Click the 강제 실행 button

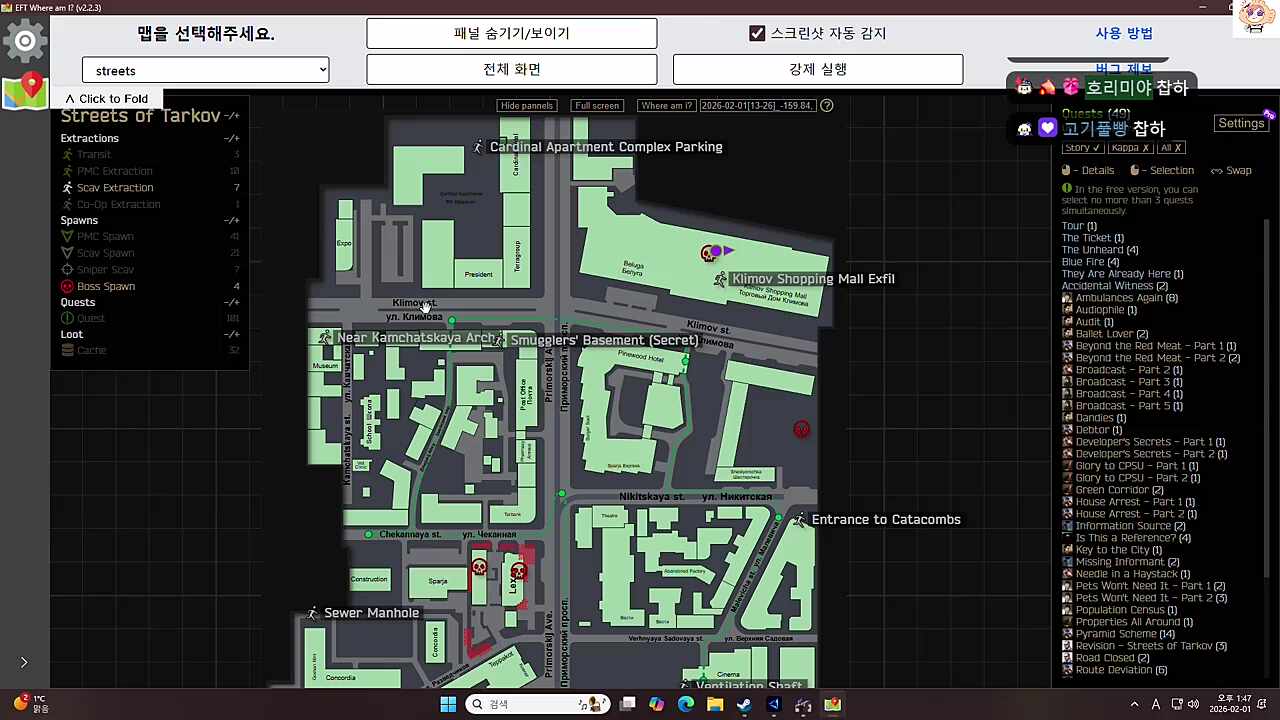coord(818,69)
